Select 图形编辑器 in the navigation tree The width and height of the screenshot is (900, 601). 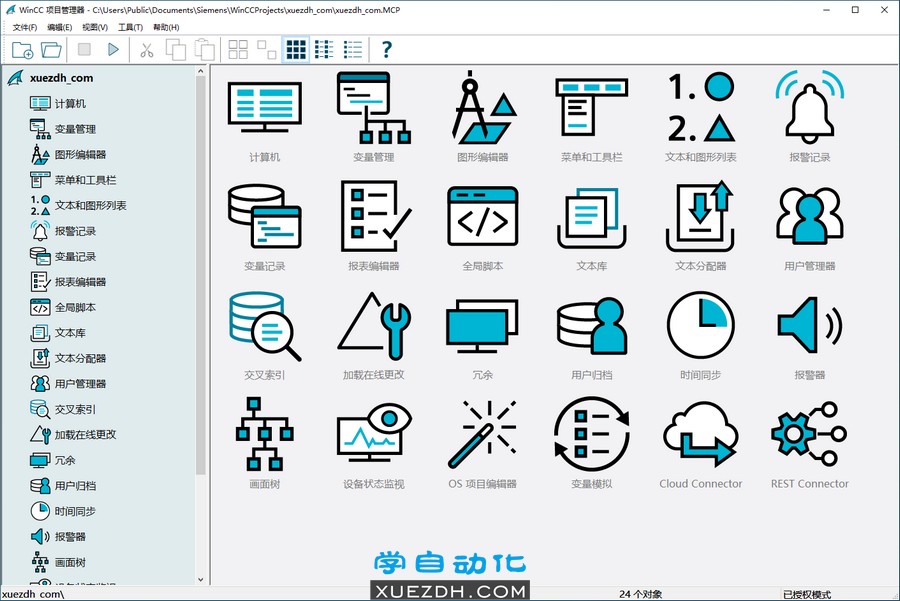coord(80,154)
